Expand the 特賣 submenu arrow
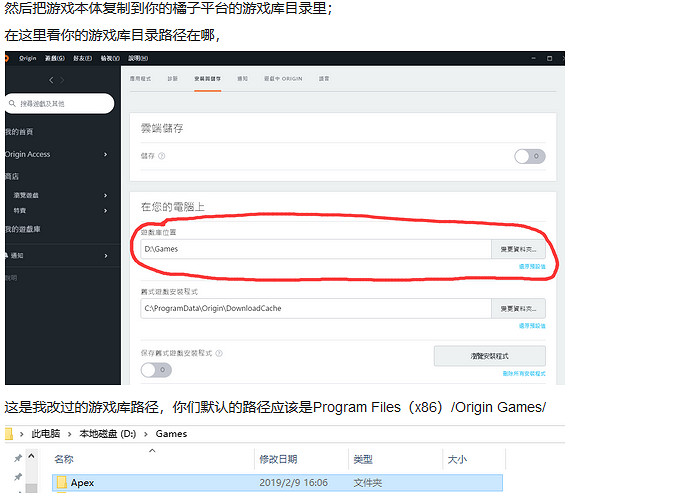This screenshot has width=681, height=503. [106, 211]
